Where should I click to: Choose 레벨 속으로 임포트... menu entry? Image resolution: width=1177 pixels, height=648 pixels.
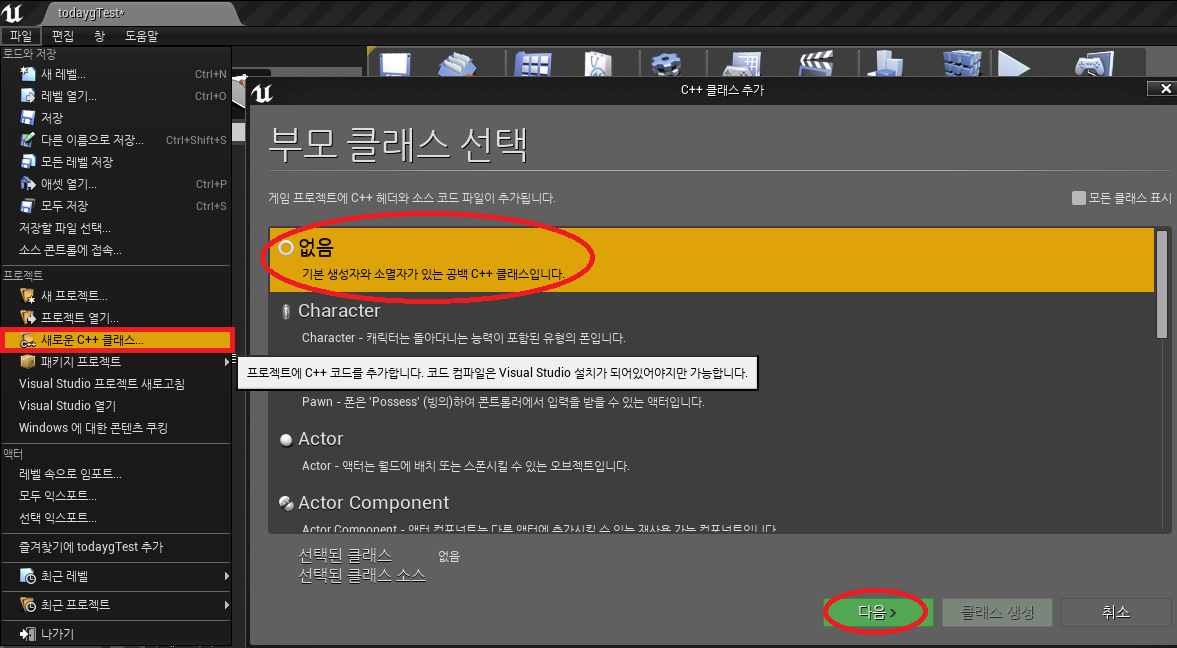(x=116, y=474)
